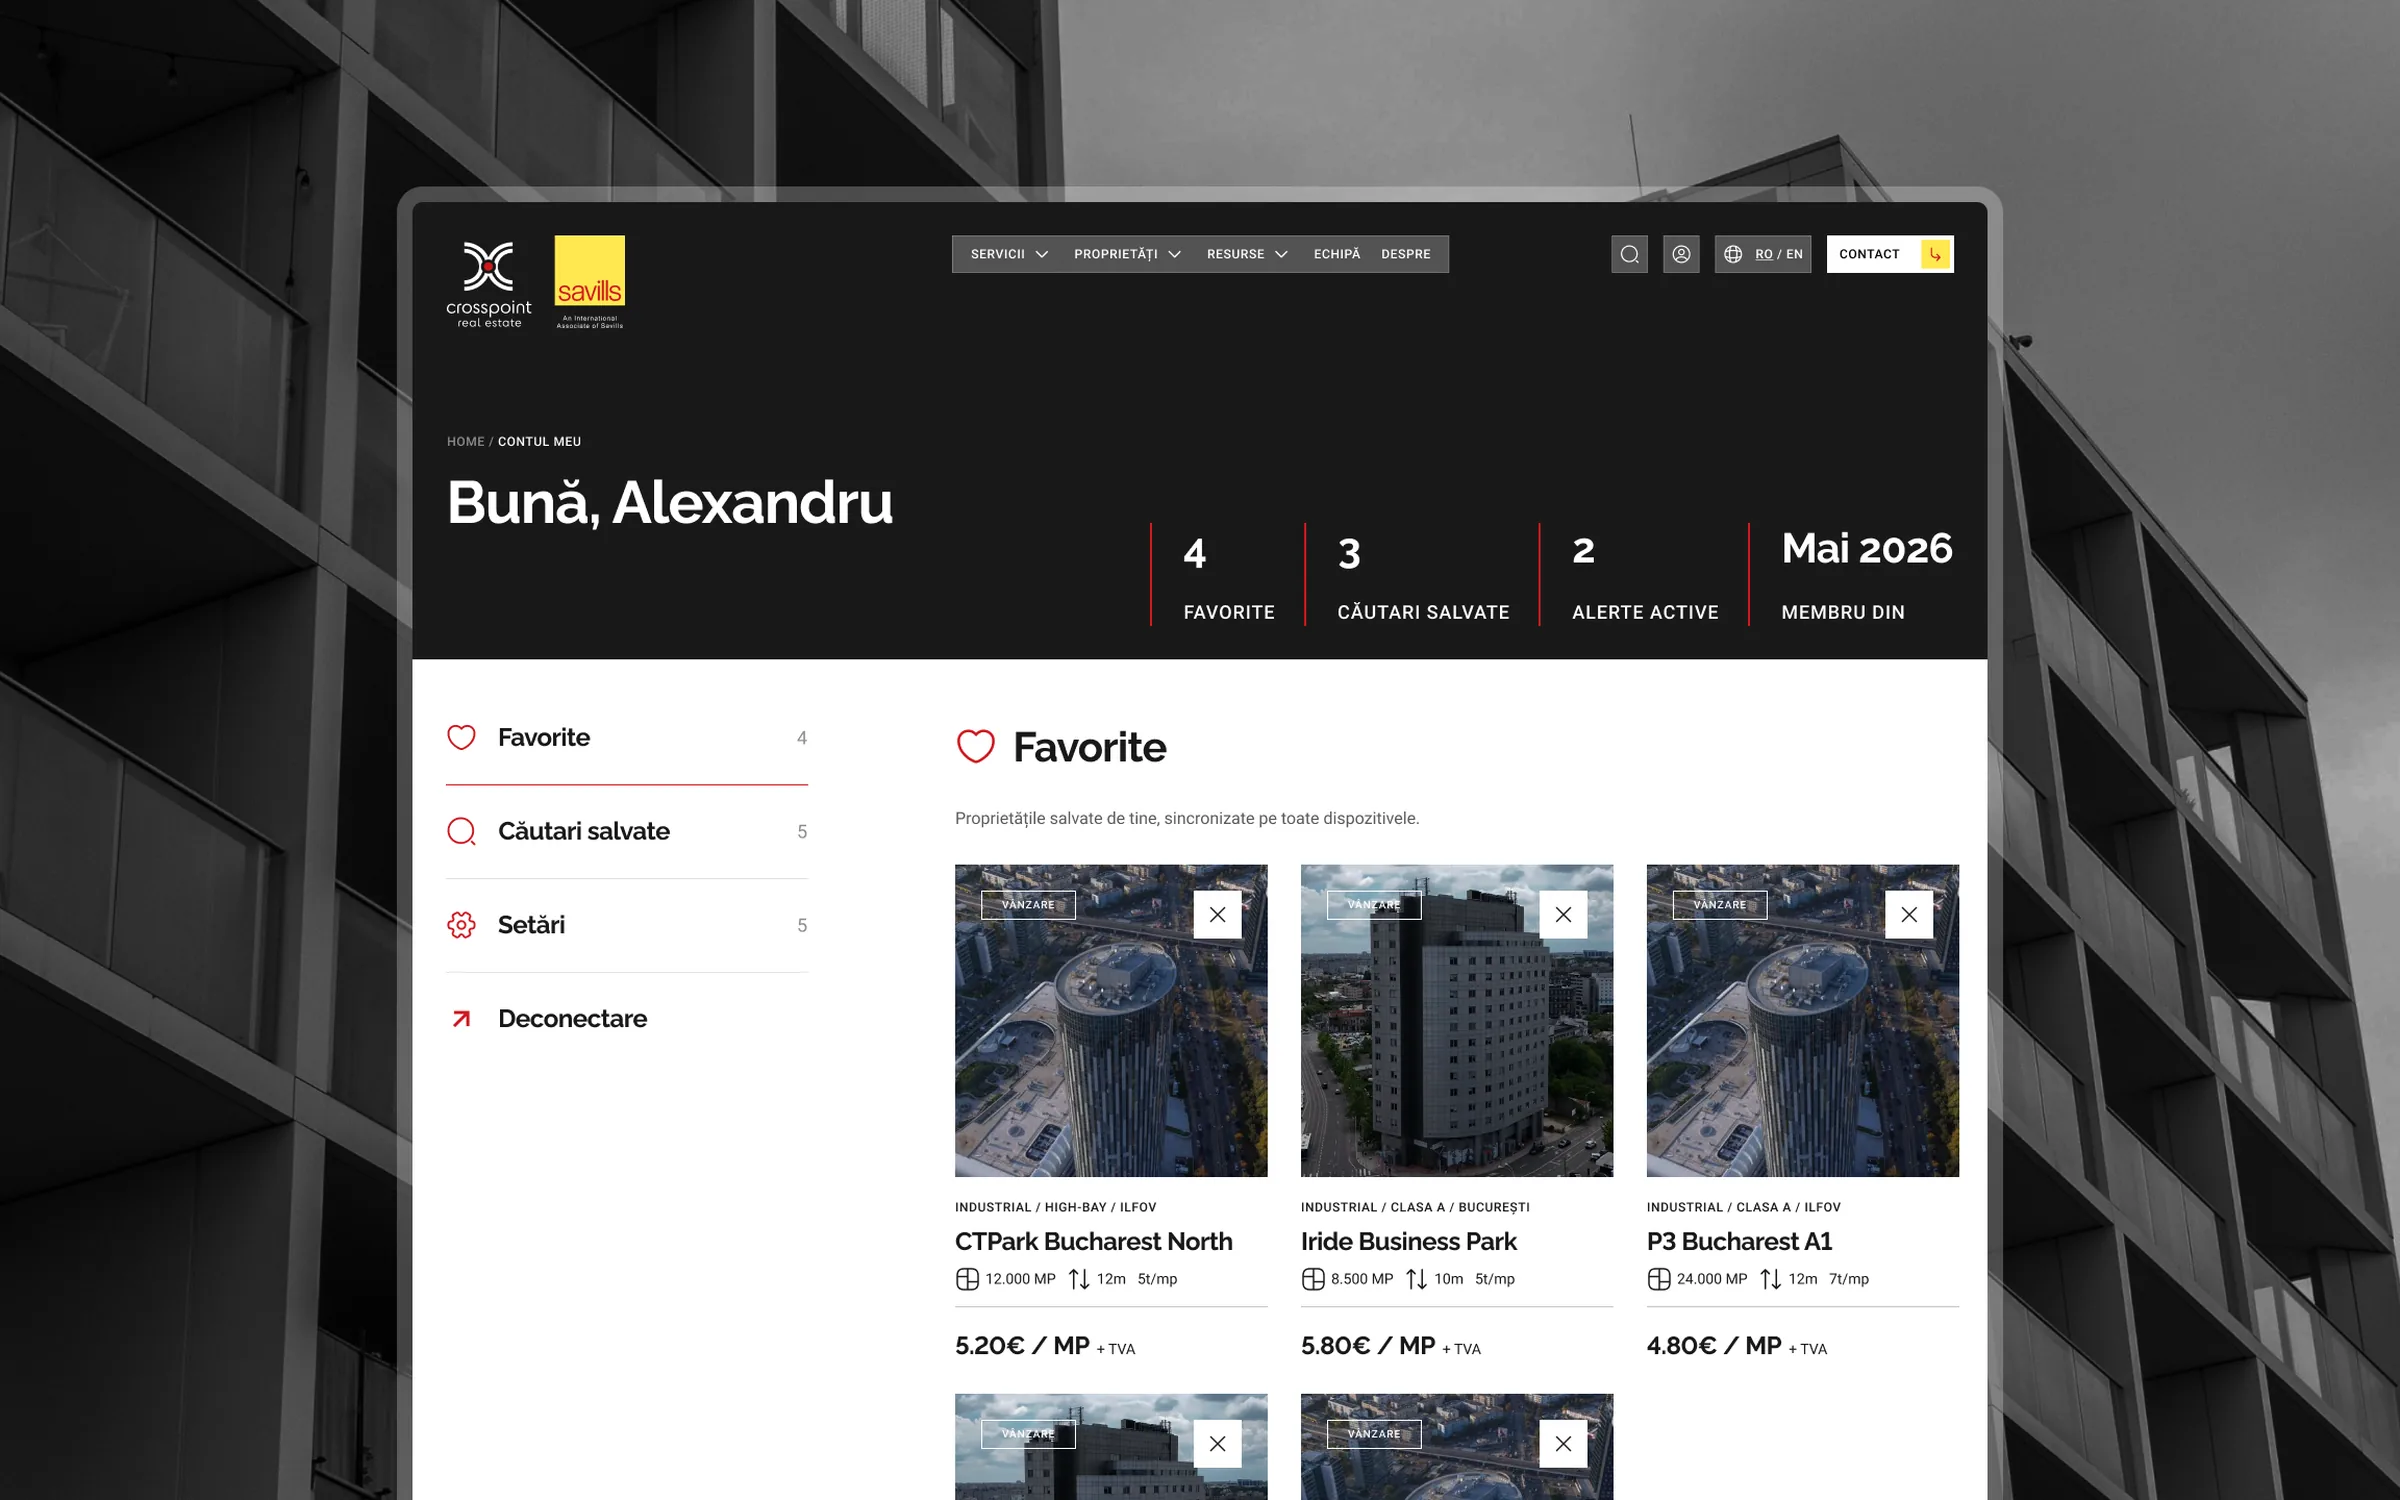Click height arrows icon next to 10m

tap(1416, 1279)
